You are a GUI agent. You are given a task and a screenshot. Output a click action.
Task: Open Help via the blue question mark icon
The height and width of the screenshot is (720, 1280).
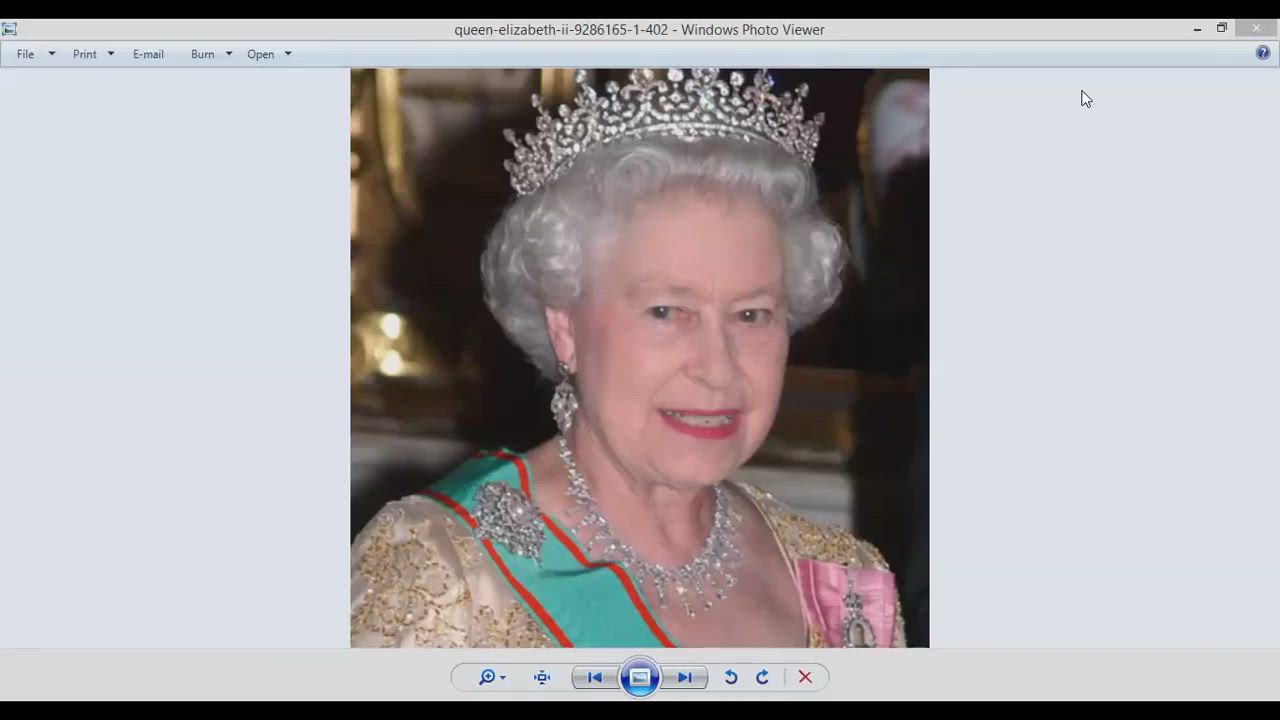[x=1263, y=53]
